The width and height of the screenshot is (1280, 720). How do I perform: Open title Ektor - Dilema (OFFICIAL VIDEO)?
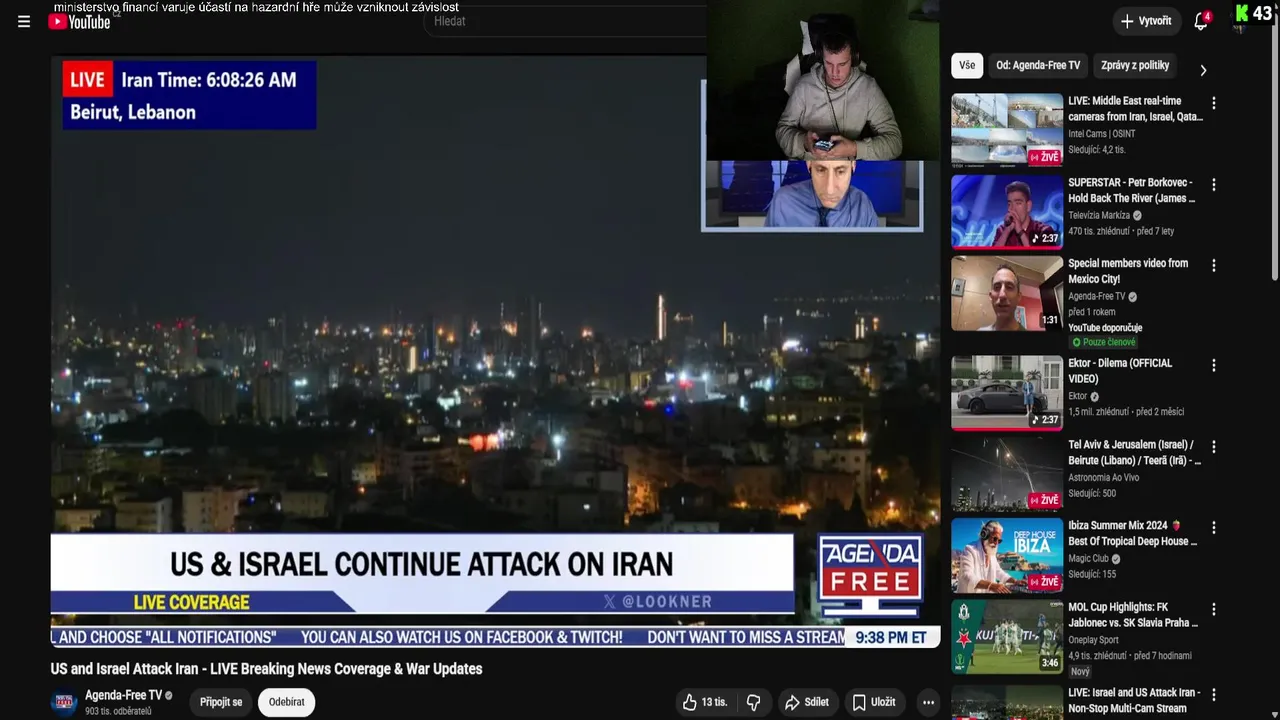coord(1120,371)
